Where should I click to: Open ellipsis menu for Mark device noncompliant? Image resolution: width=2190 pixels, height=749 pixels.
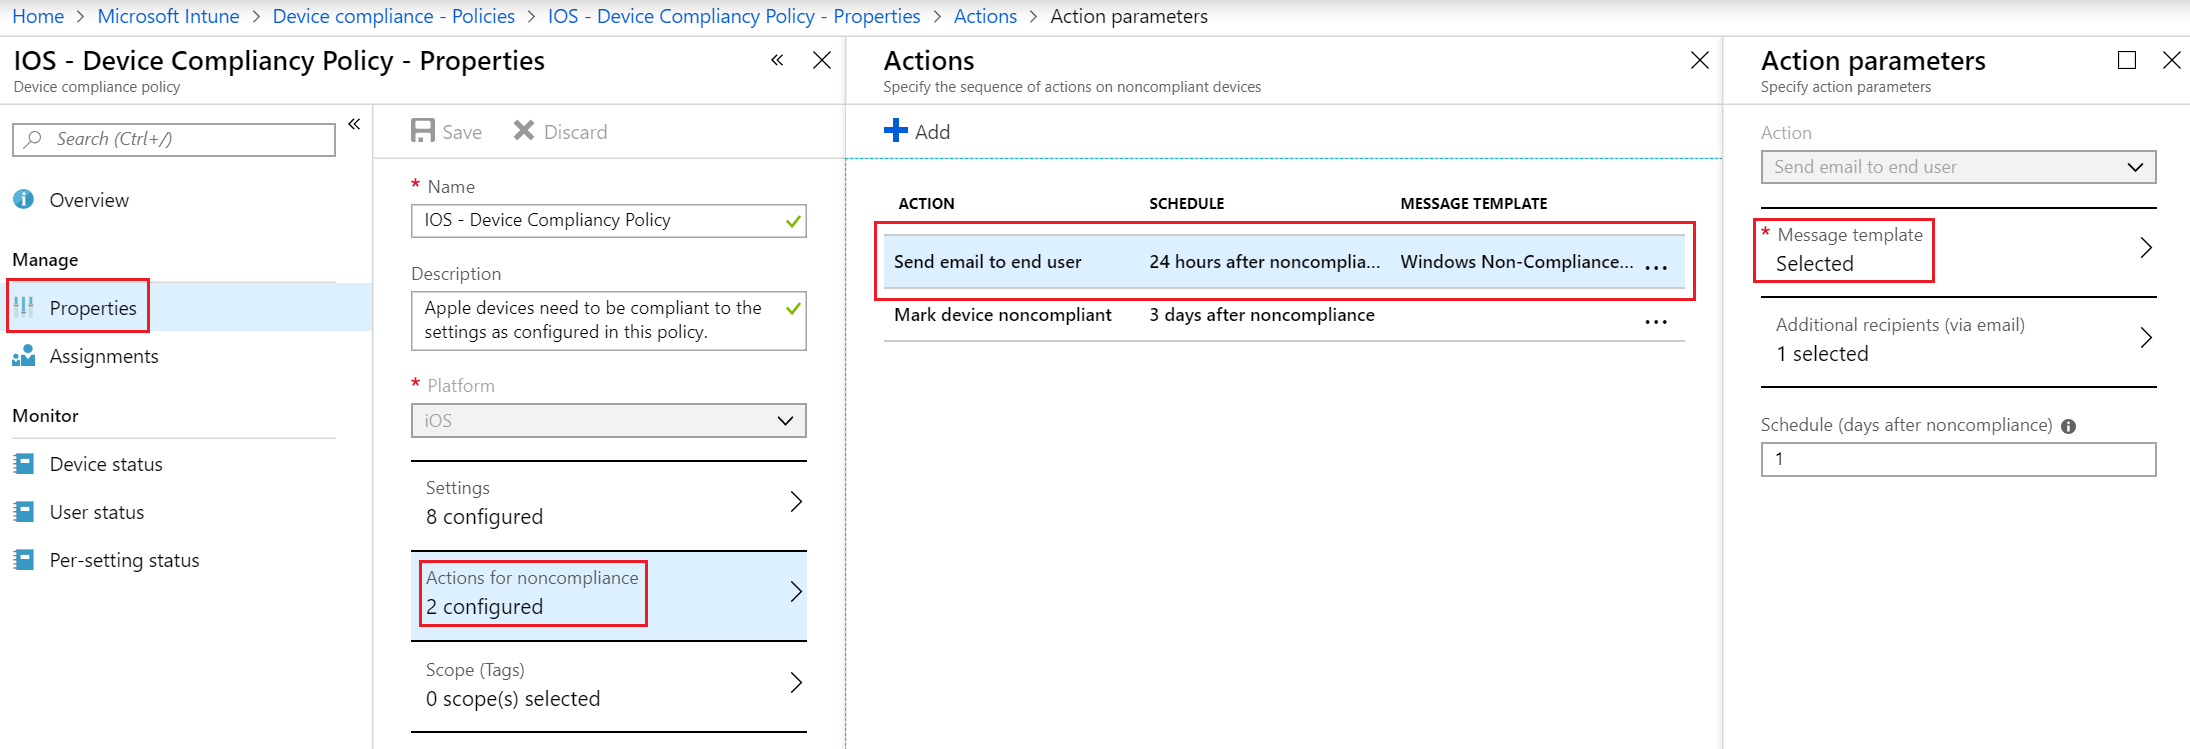pyautogui.click(x=1656, y=321)
